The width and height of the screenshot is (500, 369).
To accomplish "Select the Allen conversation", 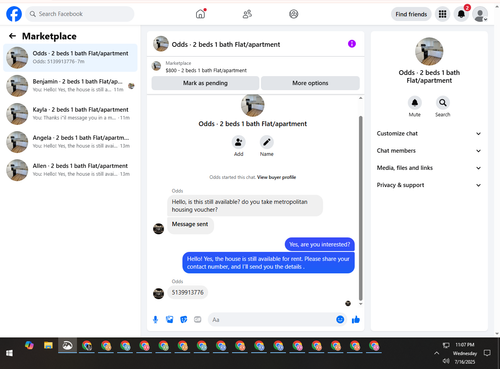I will [70, 170].
